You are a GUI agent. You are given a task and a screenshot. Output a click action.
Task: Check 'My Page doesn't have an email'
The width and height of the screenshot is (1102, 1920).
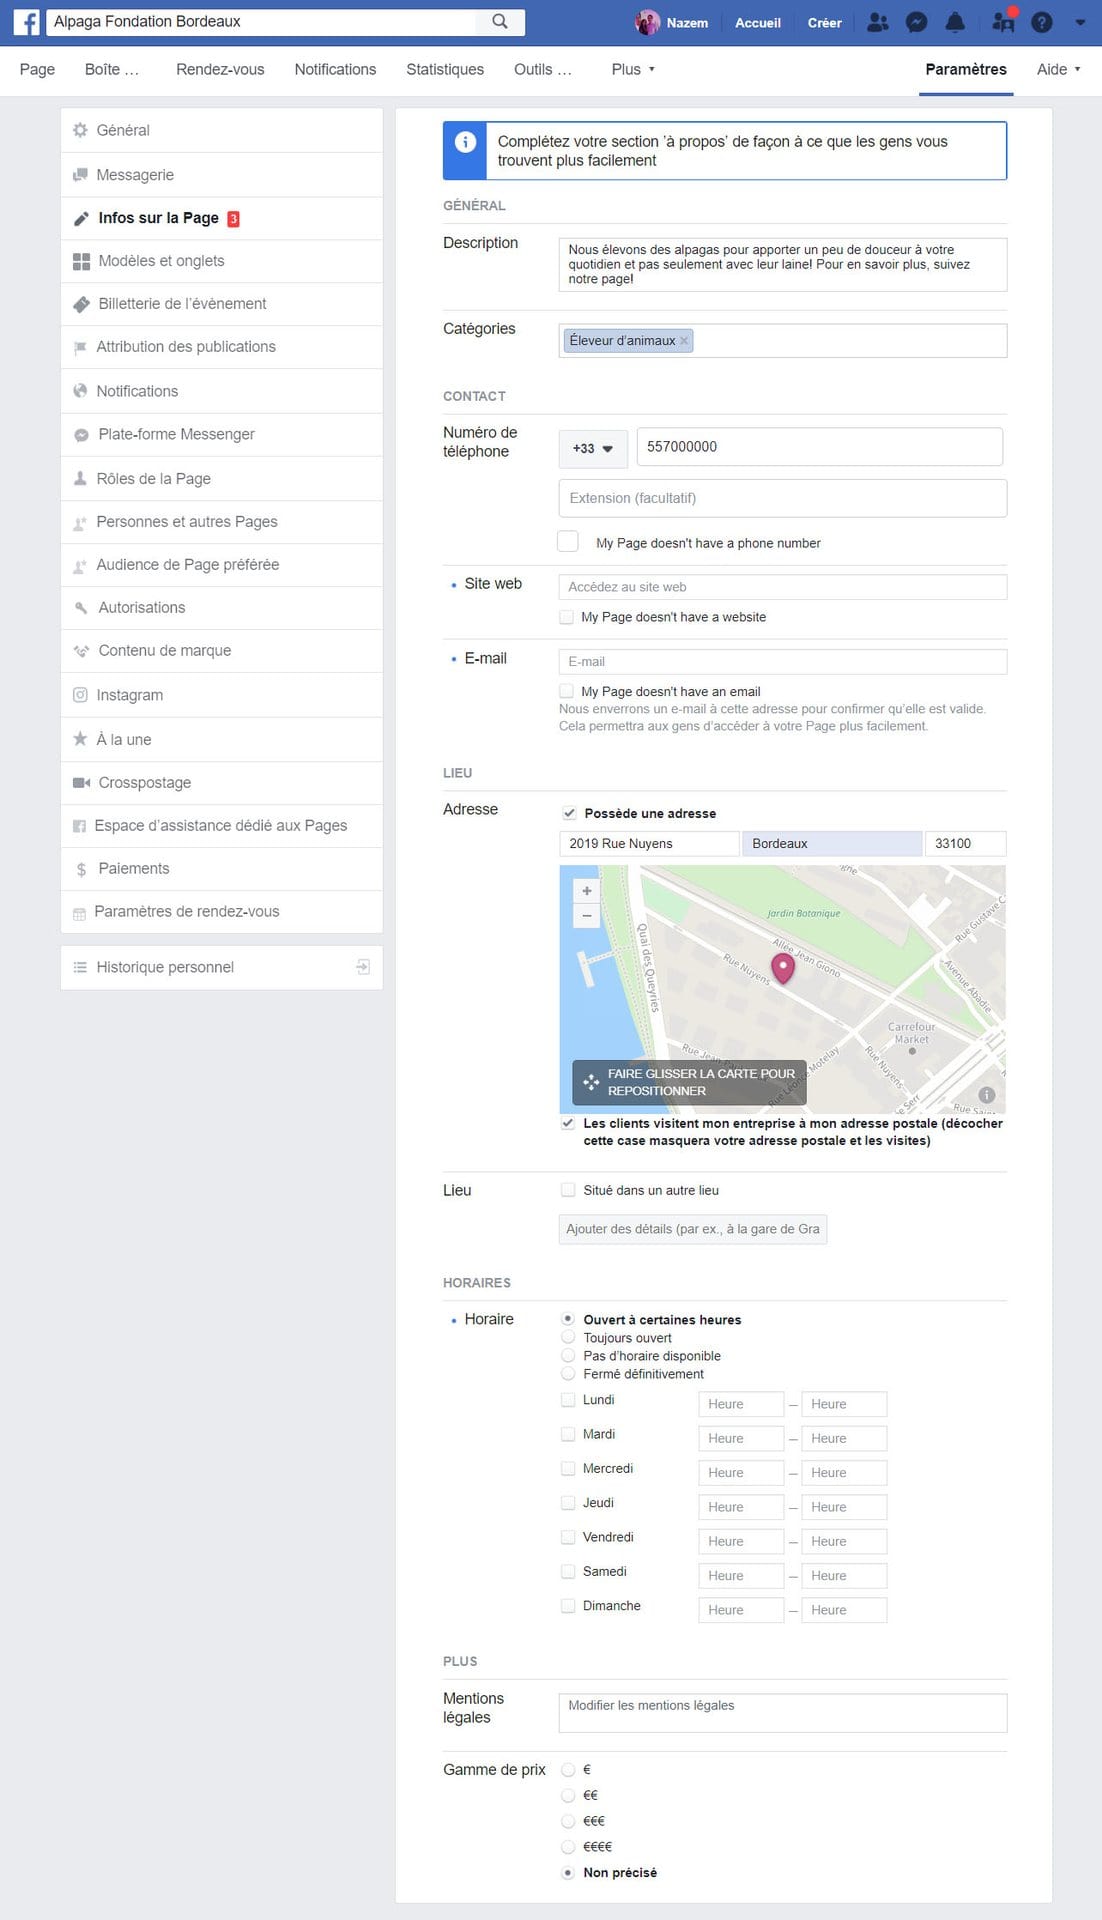pos(567,691)
